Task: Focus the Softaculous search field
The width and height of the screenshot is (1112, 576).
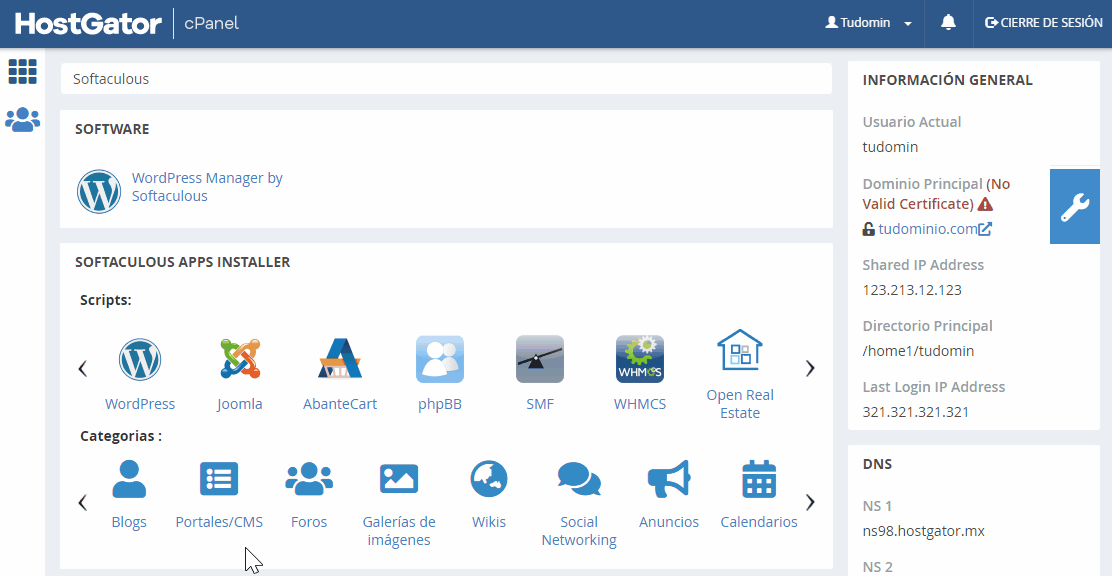Action: coord(446,79)
